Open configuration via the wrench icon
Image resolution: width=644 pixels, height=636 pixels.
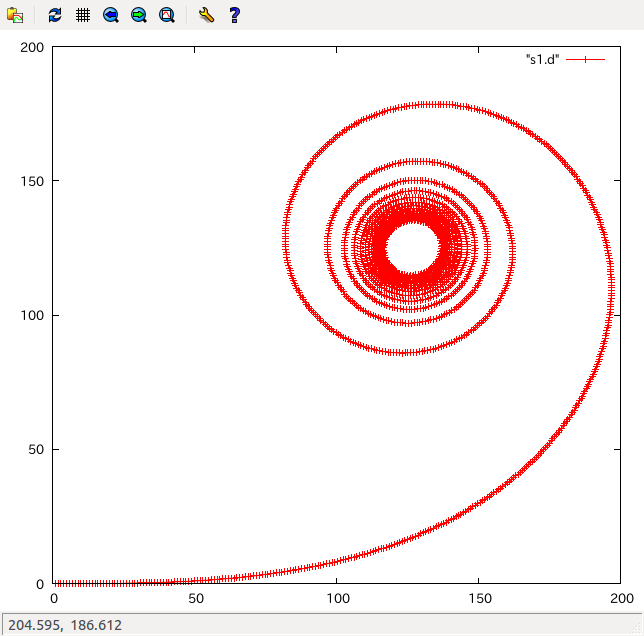(206, 15)
